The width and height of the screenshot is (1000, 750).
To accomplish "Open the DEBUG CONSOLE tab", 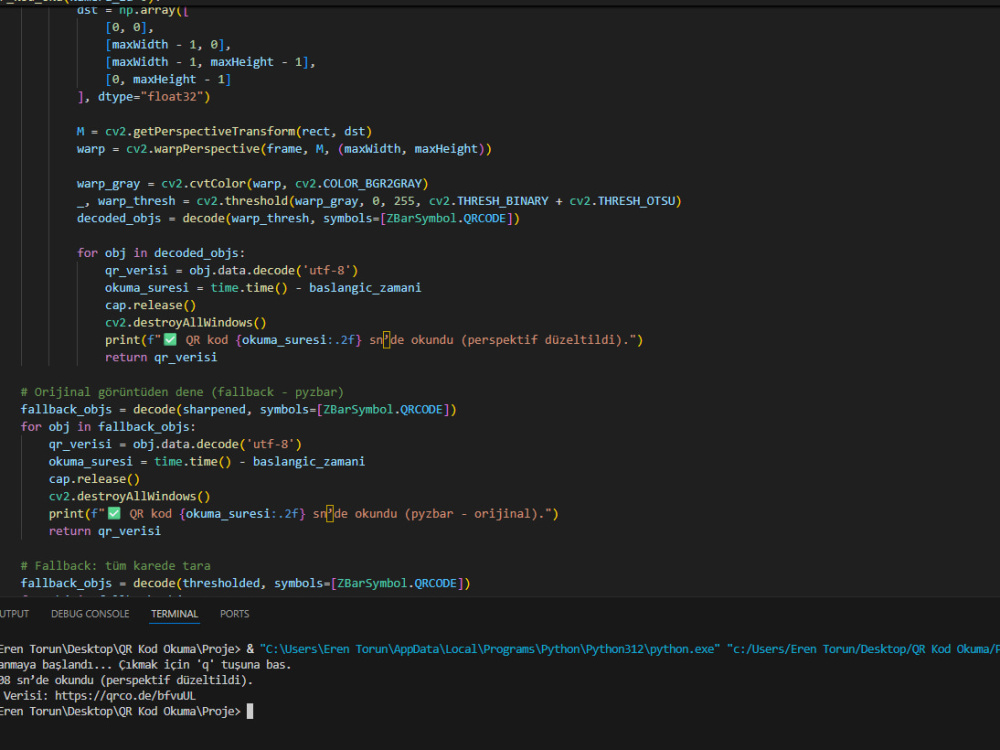I will coord(90,614).
